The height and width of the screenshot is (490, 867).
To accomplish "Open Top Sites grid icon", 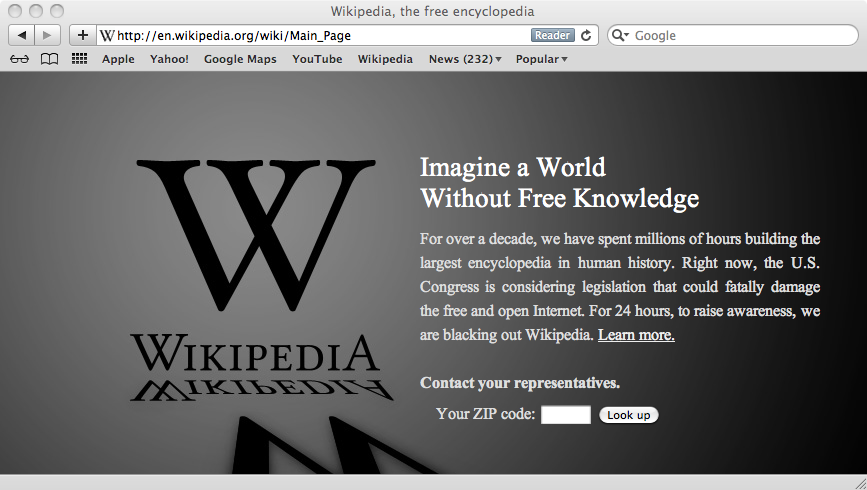I will (80, 59).
